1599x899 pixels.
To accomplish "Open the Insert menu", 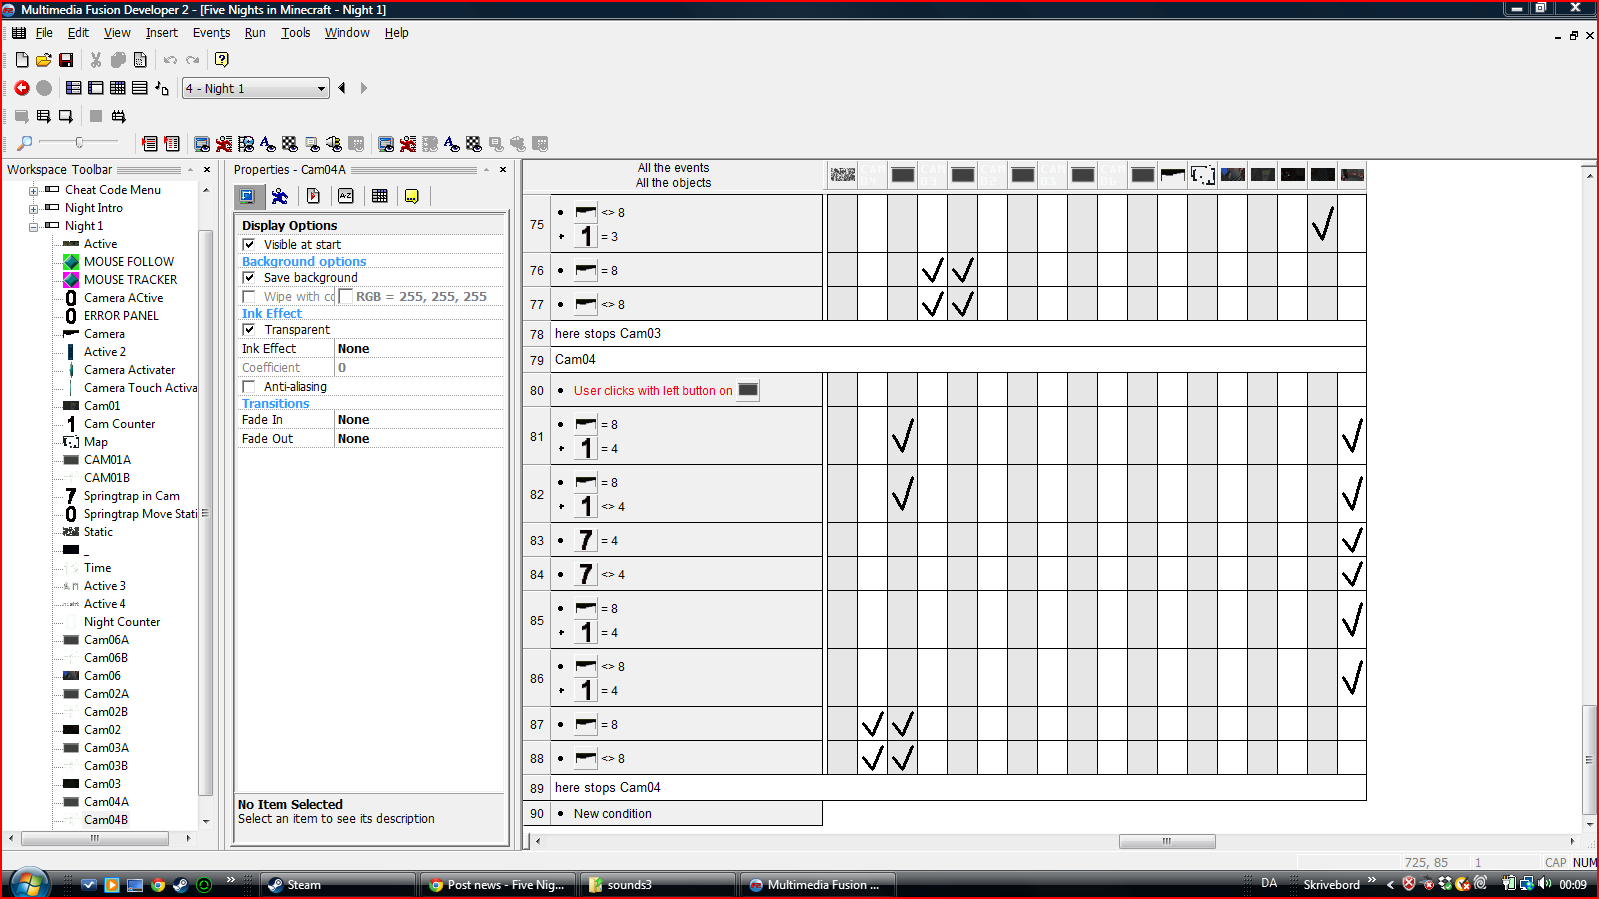I will 162,32.
